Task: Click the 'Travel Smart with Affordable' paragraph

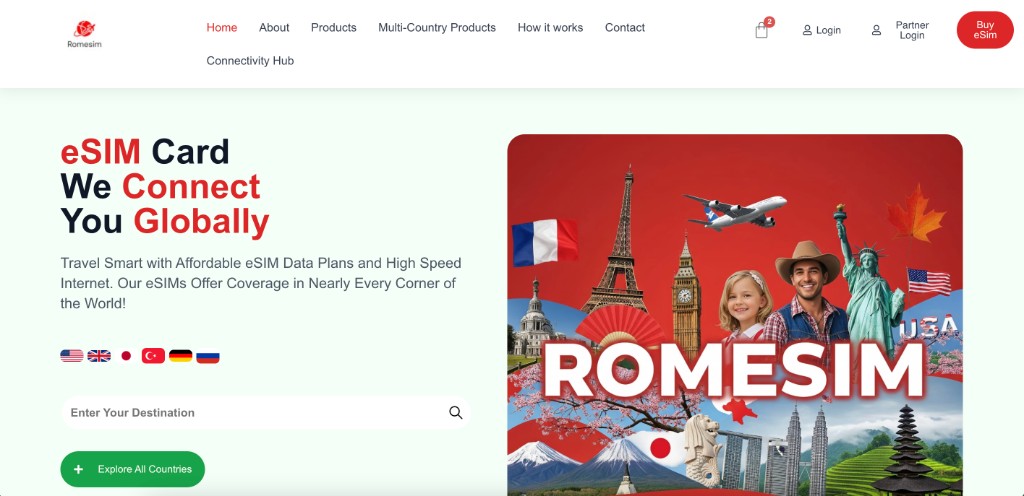Action: (x=261, y=283)
